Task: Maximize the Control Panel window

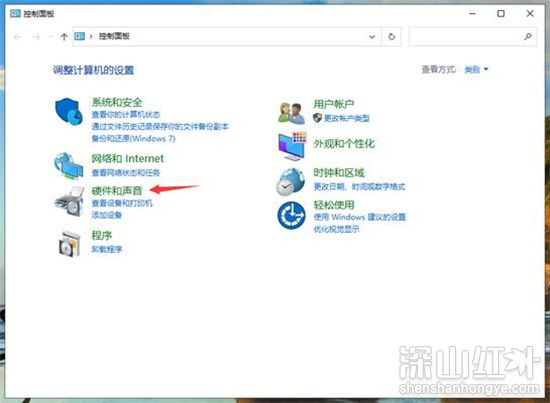Action: (501, 14)
